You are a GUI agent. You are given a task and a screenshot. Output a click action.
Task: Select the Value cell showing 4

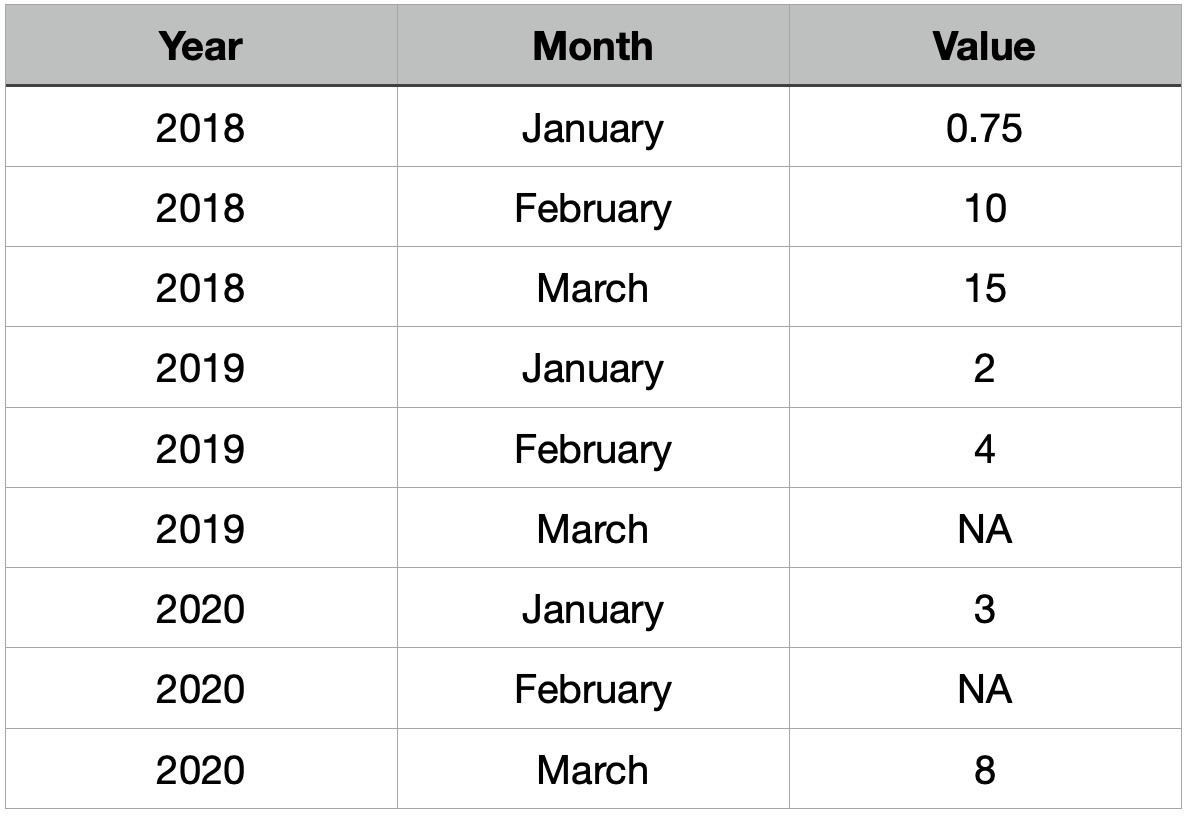[984, 449]
